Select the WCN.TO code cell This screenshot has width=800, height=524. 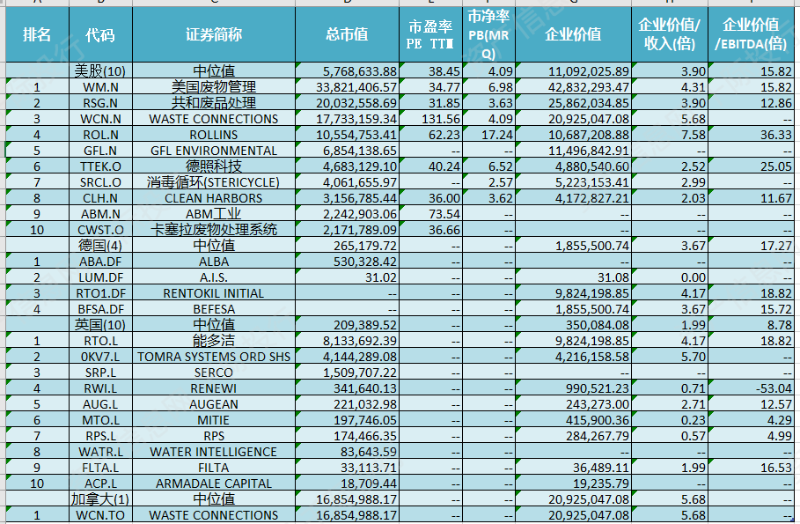click(x=101, y=514)
